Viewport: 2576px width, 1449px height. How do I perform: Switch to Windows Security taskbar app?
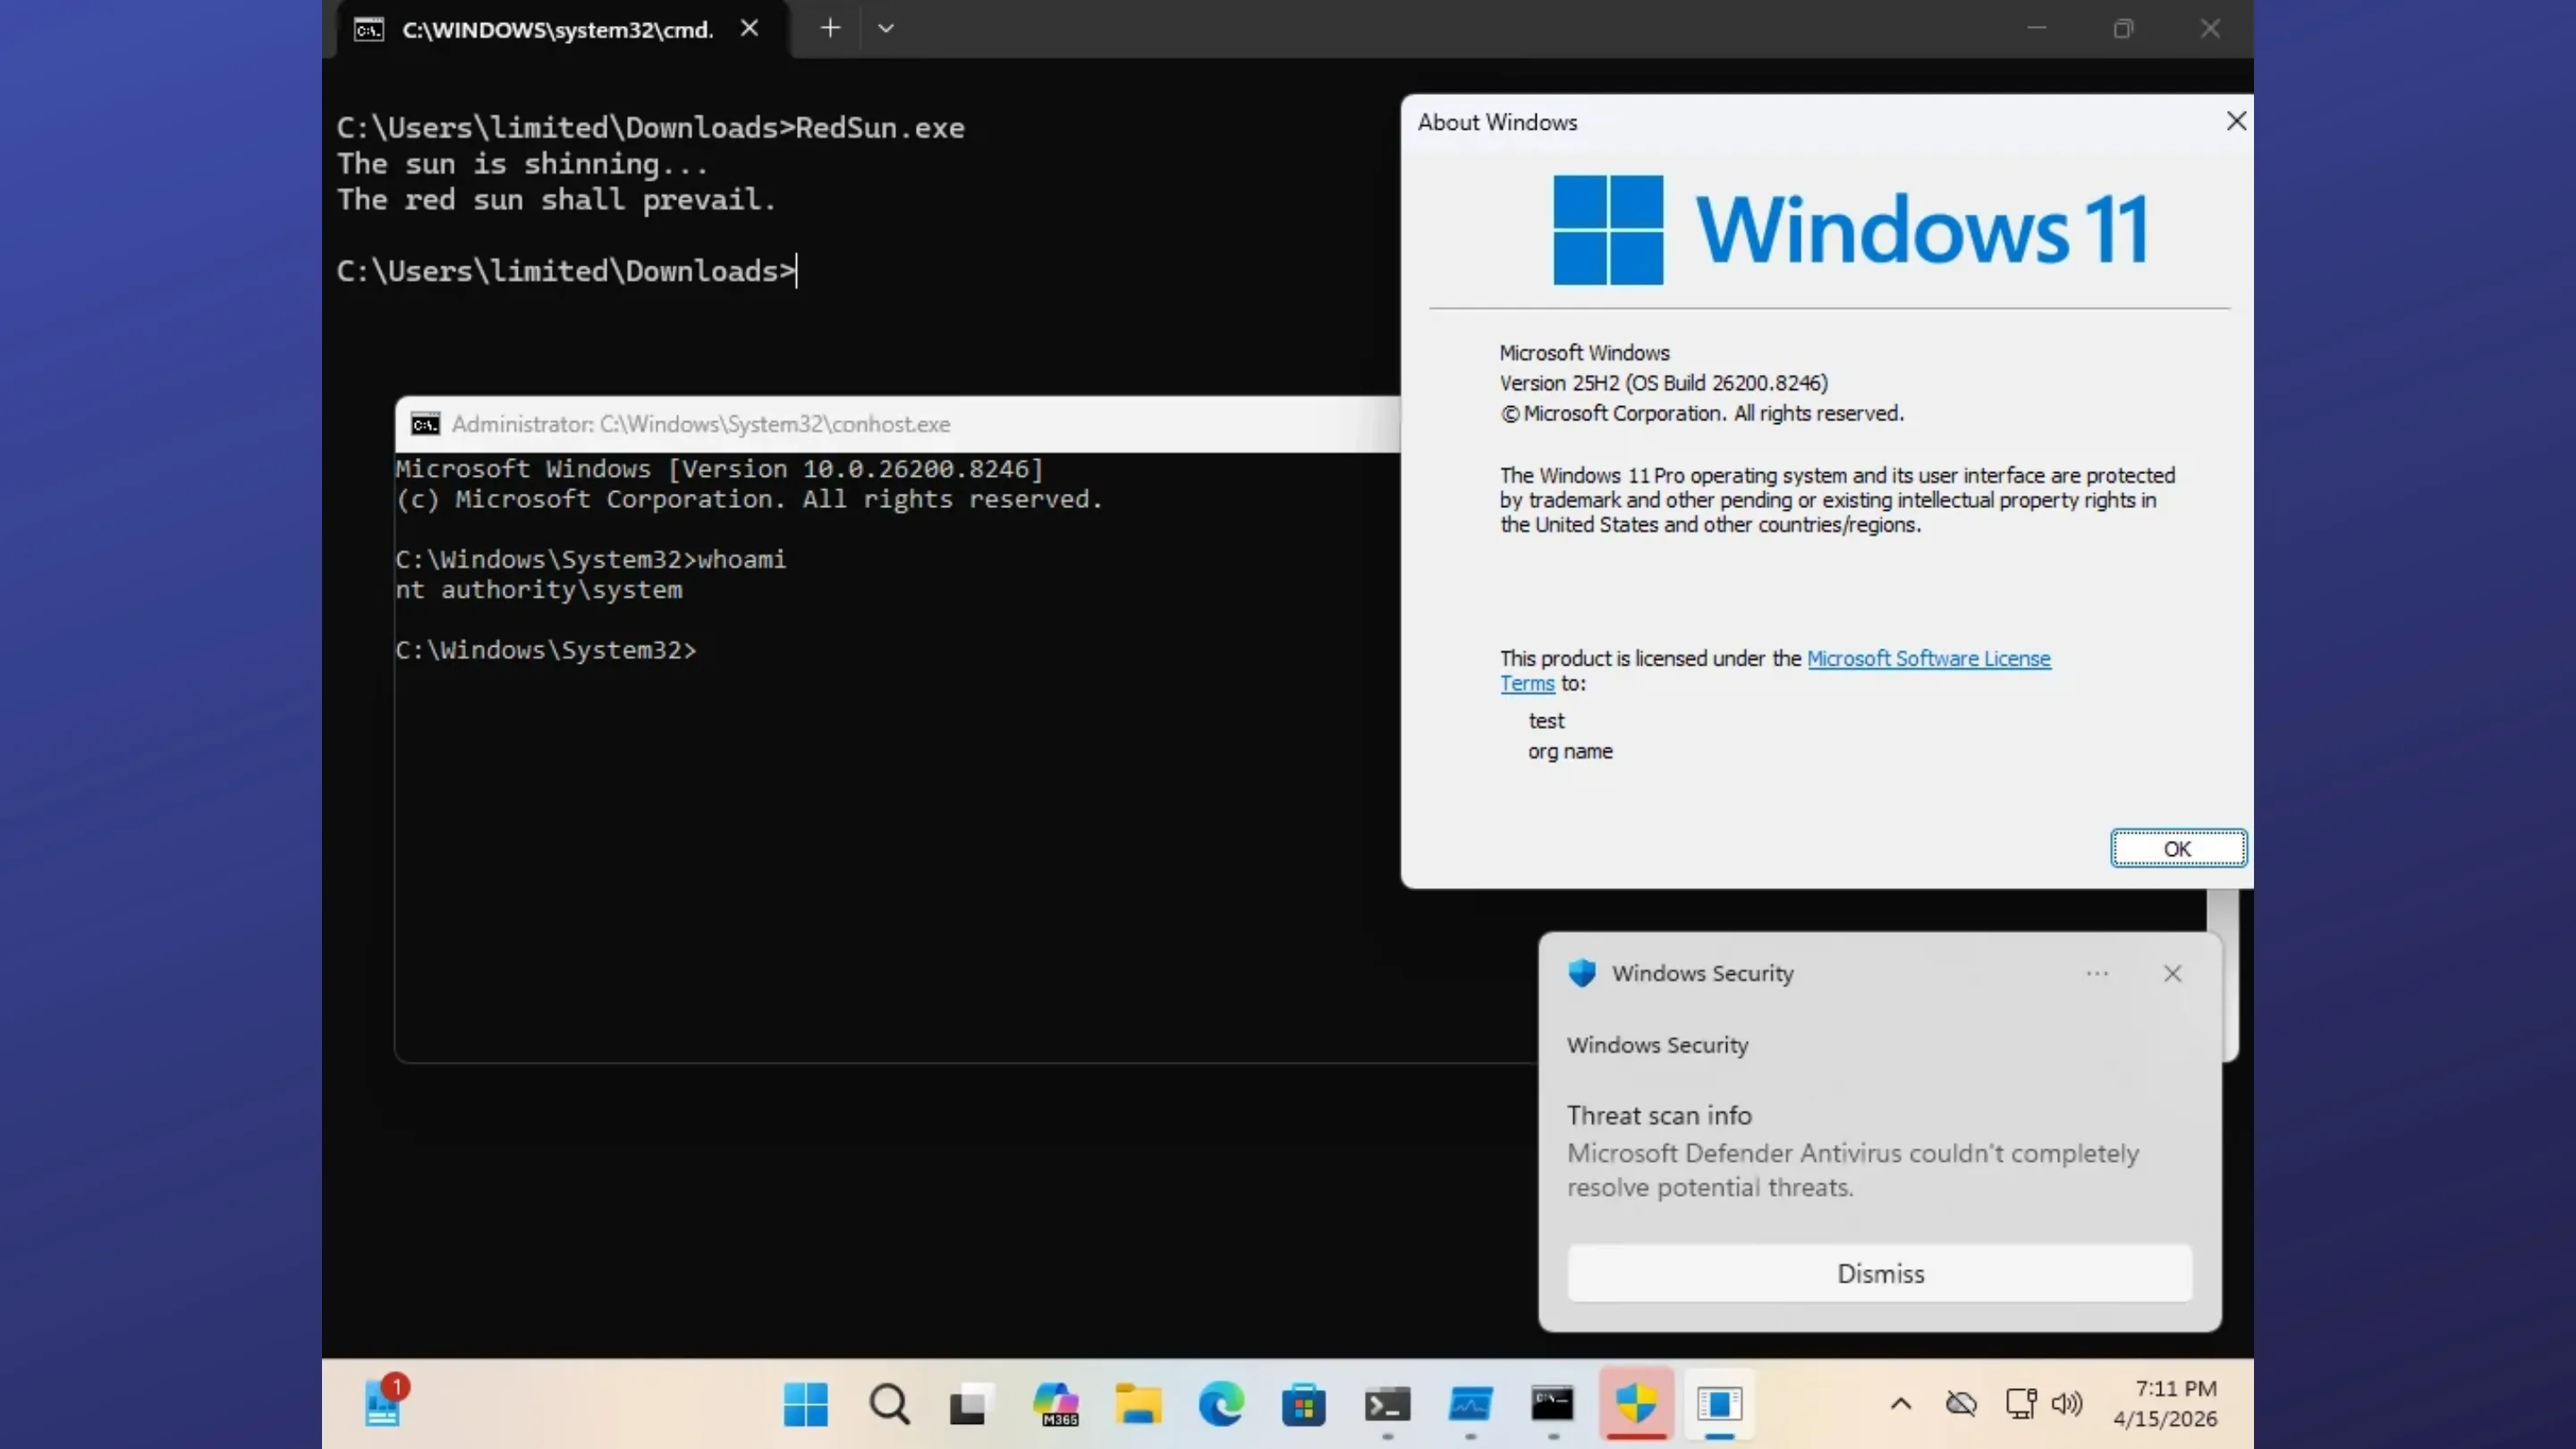1636,1404
